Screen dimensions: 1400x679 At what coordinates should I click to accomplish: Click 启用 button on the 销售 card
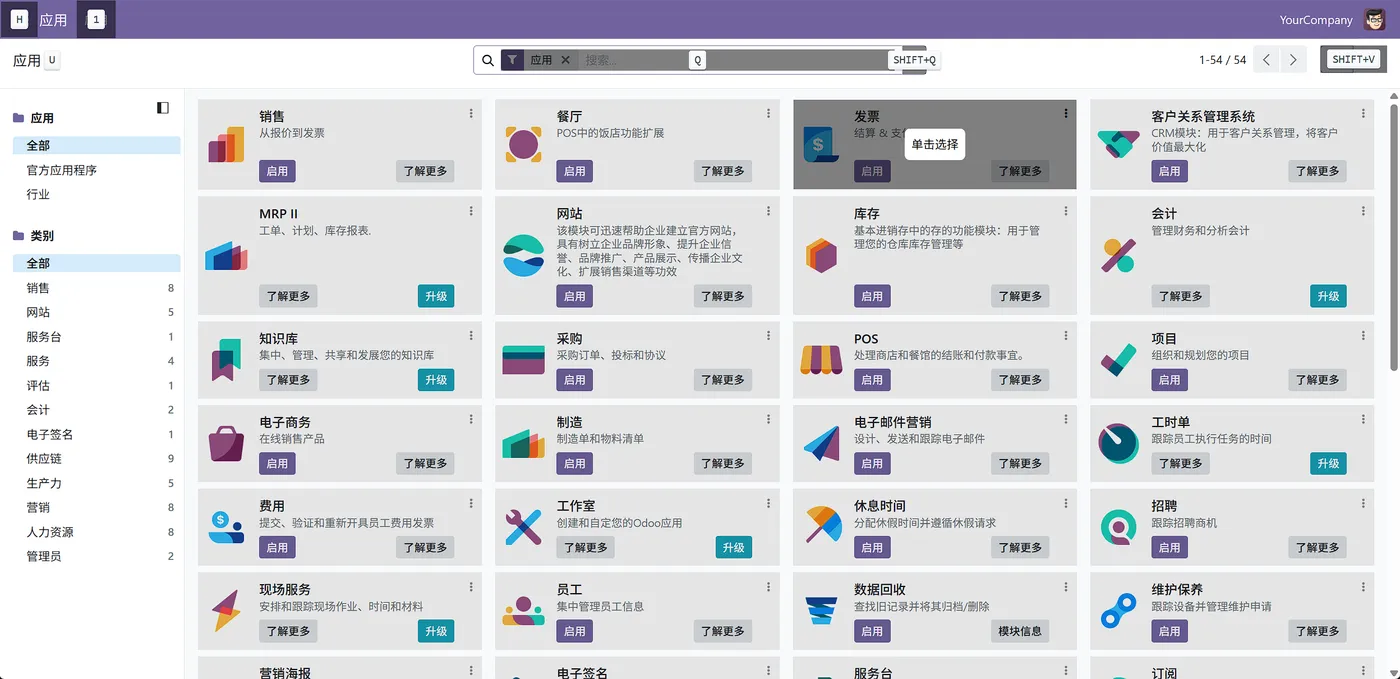click(277, 171)
